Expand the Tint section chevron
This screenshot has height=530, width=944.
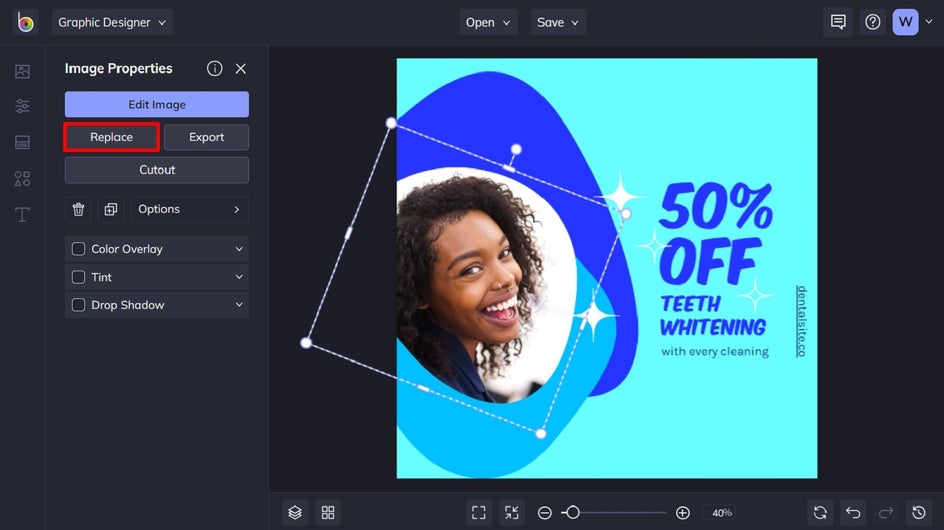(239, 277)
